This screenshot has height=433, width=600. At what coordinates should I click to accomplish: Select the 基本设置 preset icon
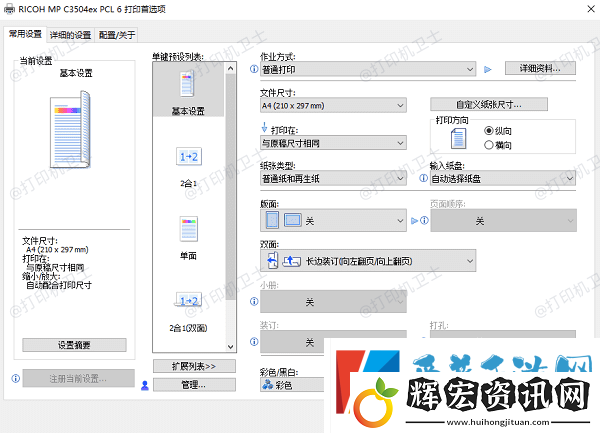188,84
